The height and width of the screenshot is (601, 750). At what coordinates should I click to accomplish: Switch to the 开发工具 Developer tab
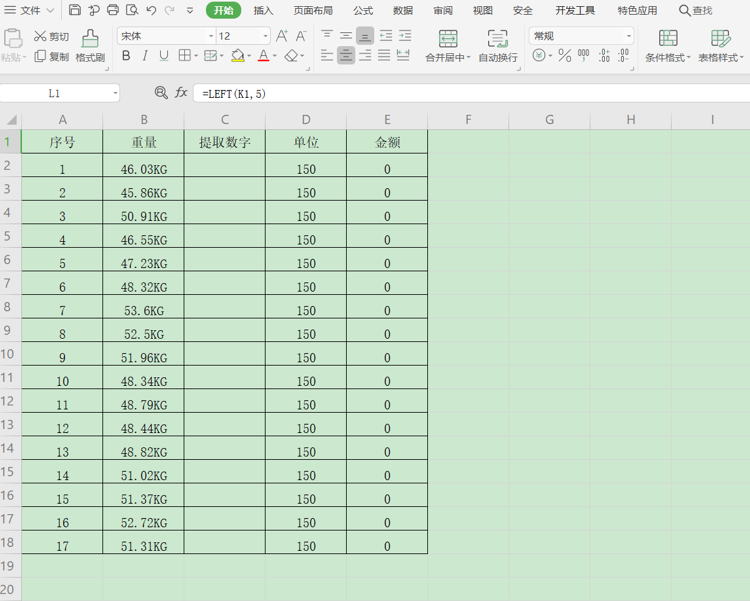point(575,10)
